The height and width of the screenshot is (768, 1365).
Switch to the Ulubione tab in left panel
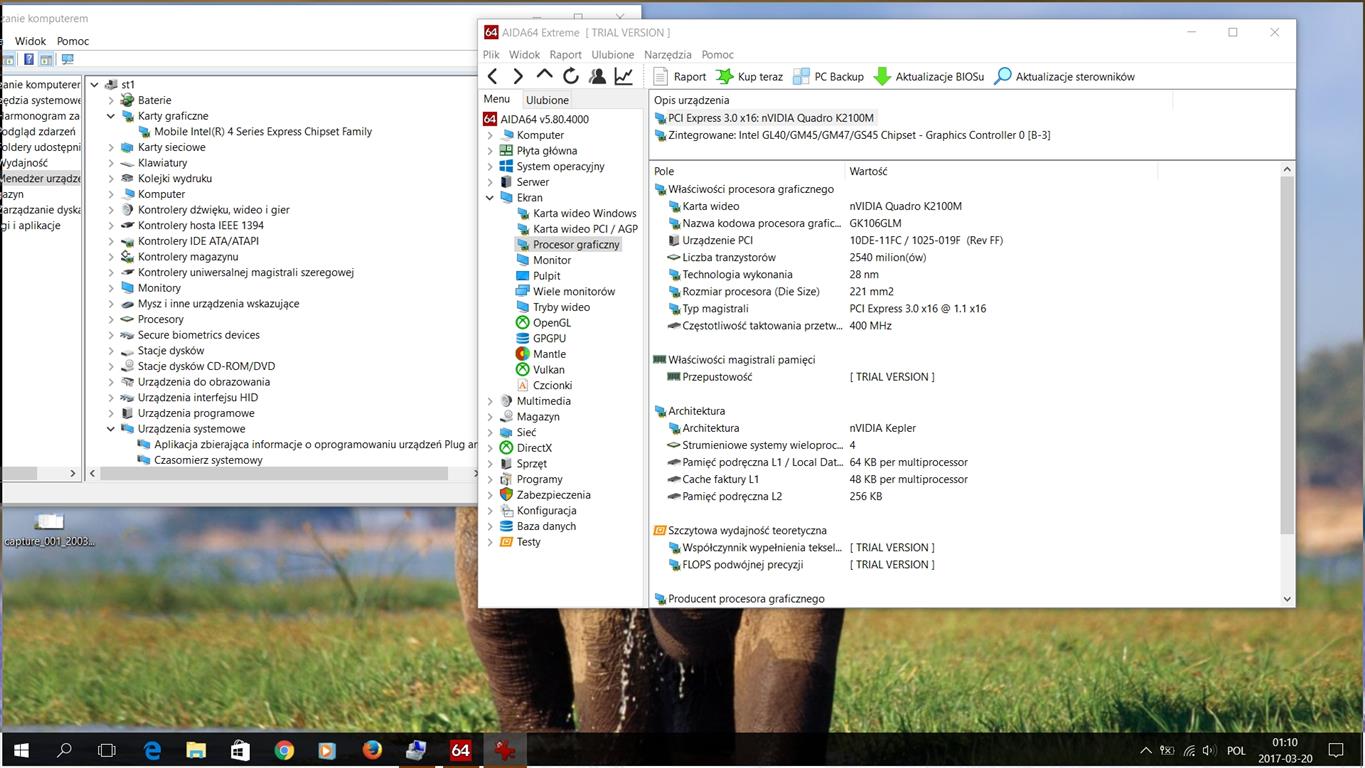[547, 100]
